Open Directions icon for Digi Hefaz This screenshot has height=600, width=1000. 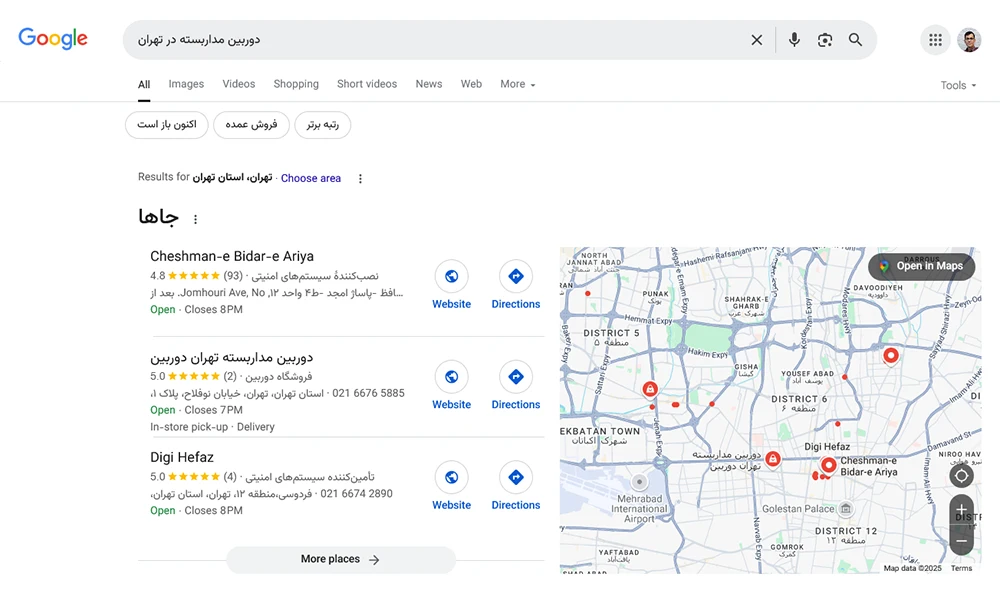click(x=516, y=477)
